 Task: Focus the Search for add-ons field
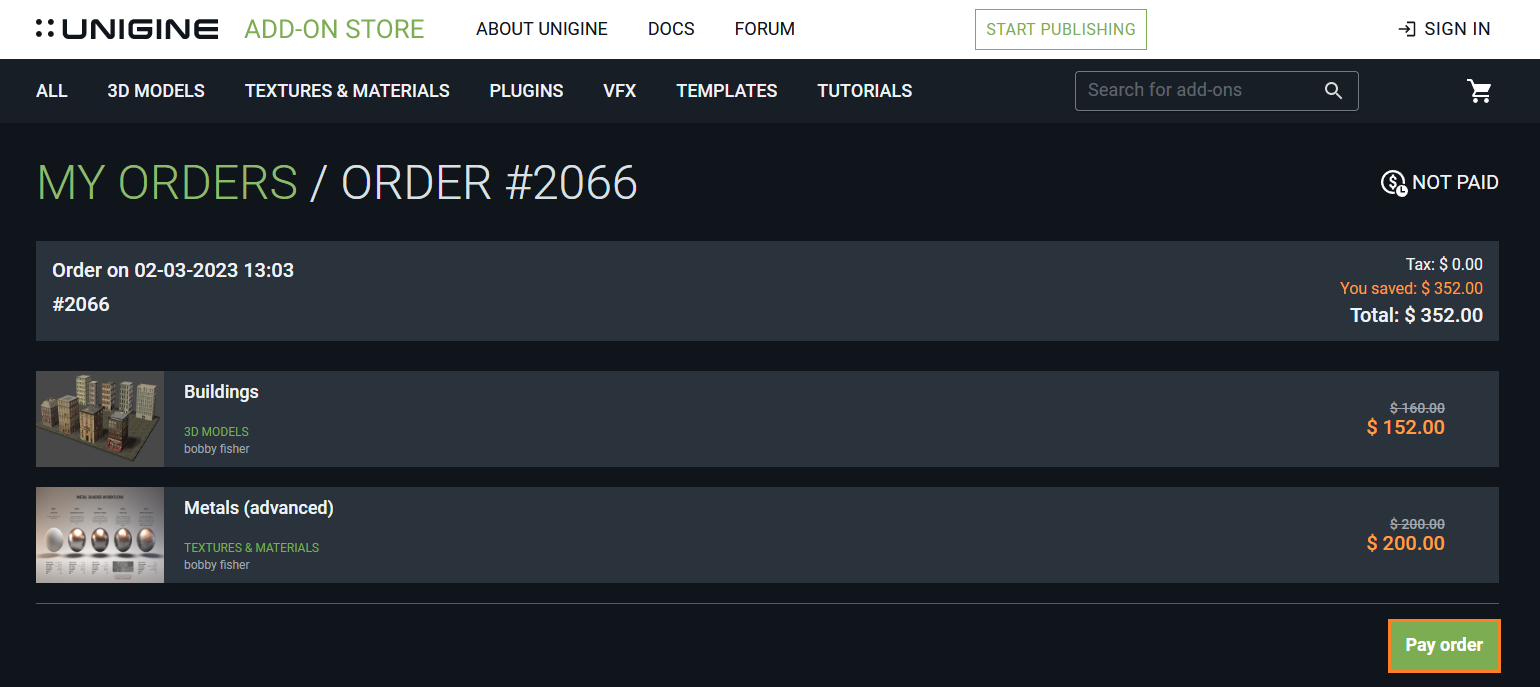tap(1216, 90)
